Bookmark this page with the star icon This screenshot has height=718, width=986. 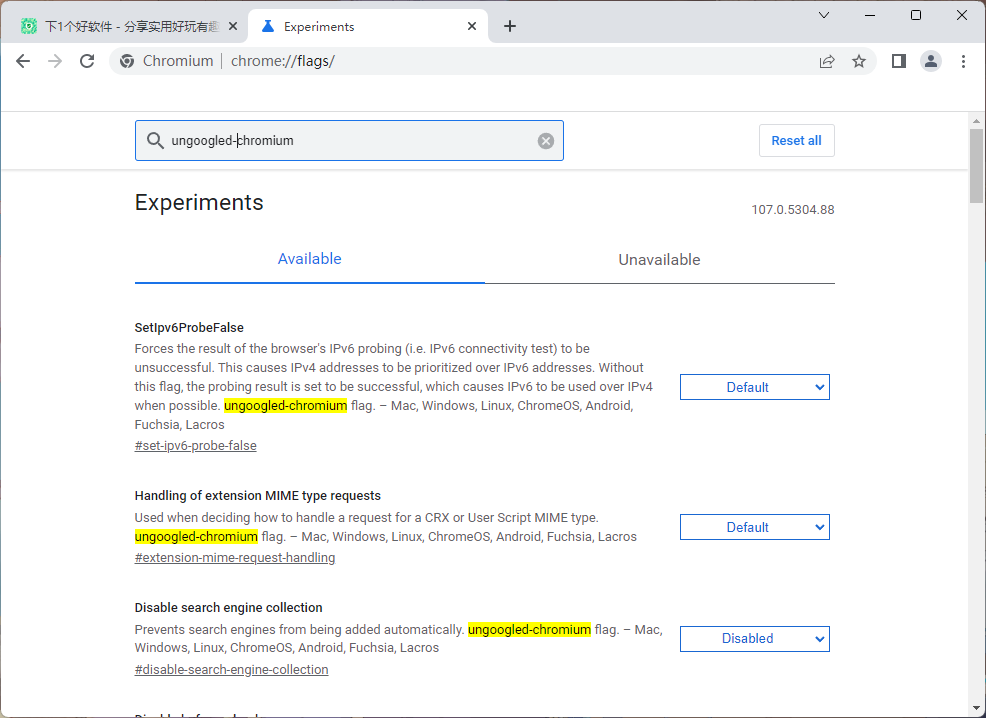(x=859, y=61)
